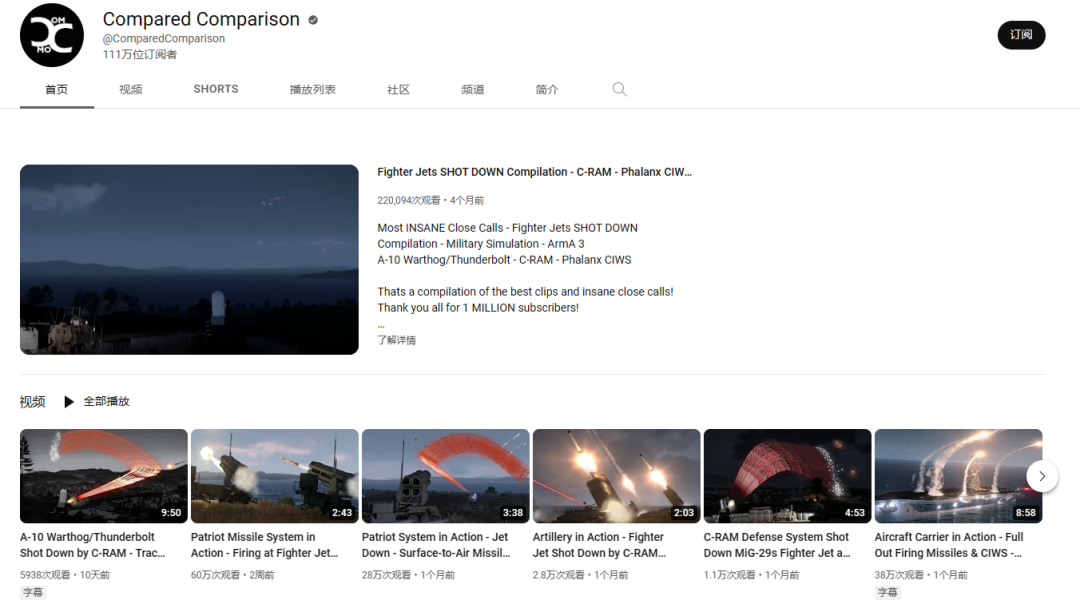Play the featured Fighter Jets SHOT DOWN video thumbnail
This screenshot has height=612, width=1080.
[x=189, y=260]
